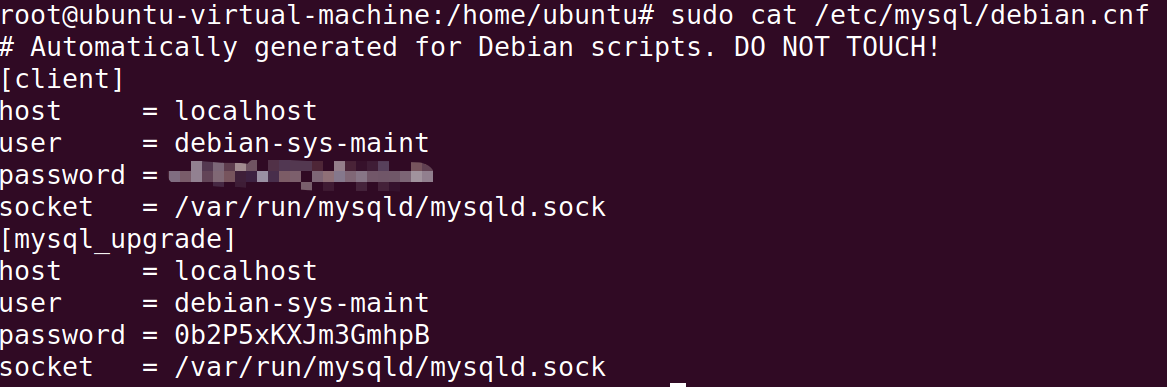Viewport: 1167px width, 387px height.
Task: Click debian-sys-maint user under [client]
Action: tap(301, 143)
